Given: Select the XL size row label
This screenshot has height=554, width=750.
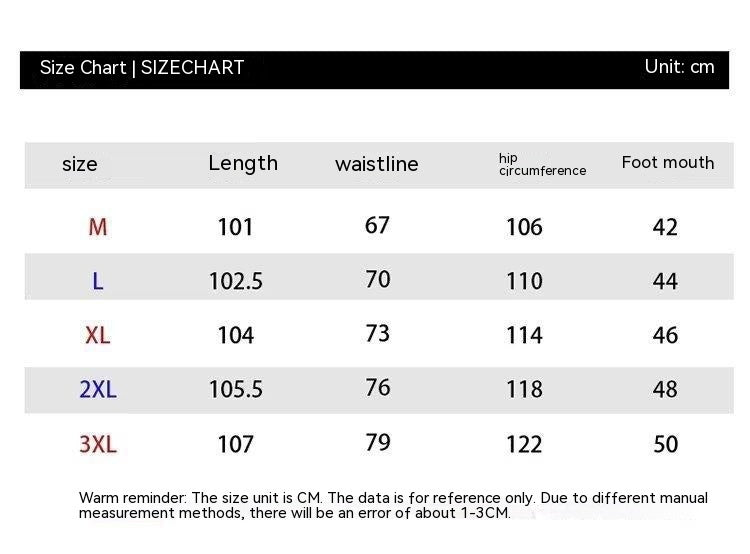Looking at the screenshot, I should pos(98,335).
